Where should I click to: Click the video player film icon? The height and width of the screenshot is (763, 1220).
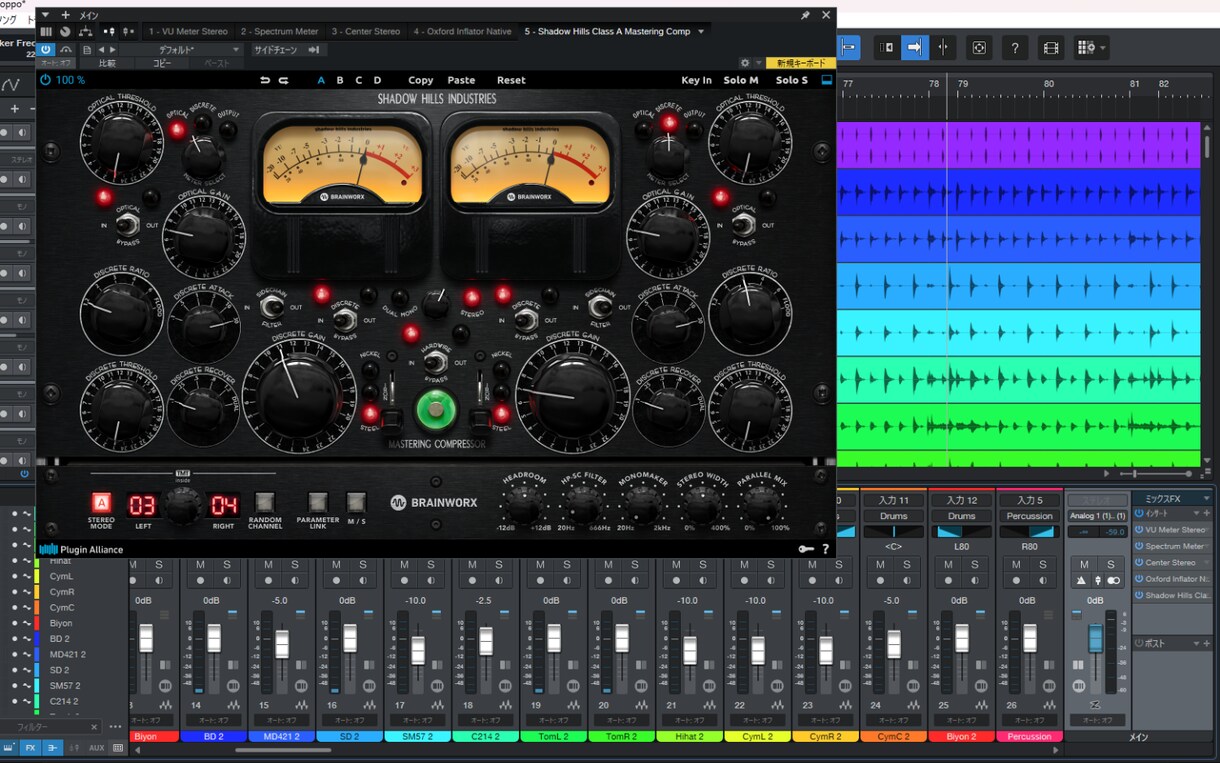pyautogui.click(x=1050, y=48)
